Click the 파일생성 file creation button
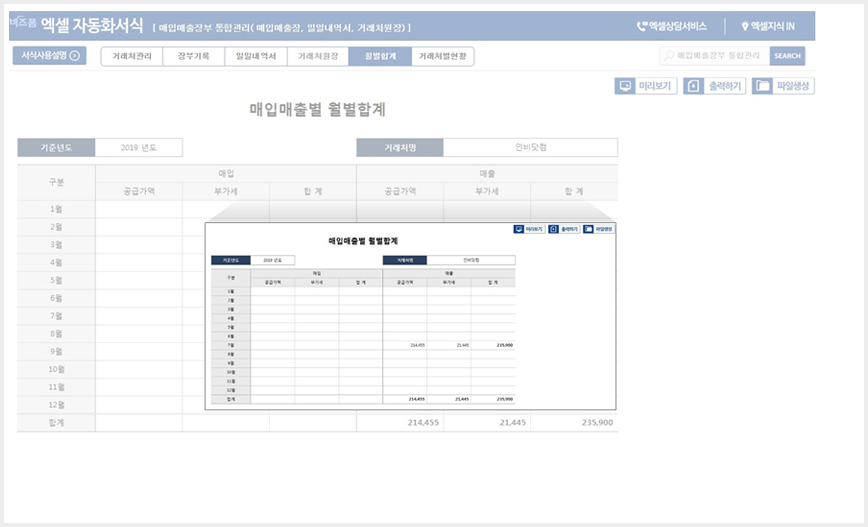Screen dimensions: 868x527 tap(783, 86)
